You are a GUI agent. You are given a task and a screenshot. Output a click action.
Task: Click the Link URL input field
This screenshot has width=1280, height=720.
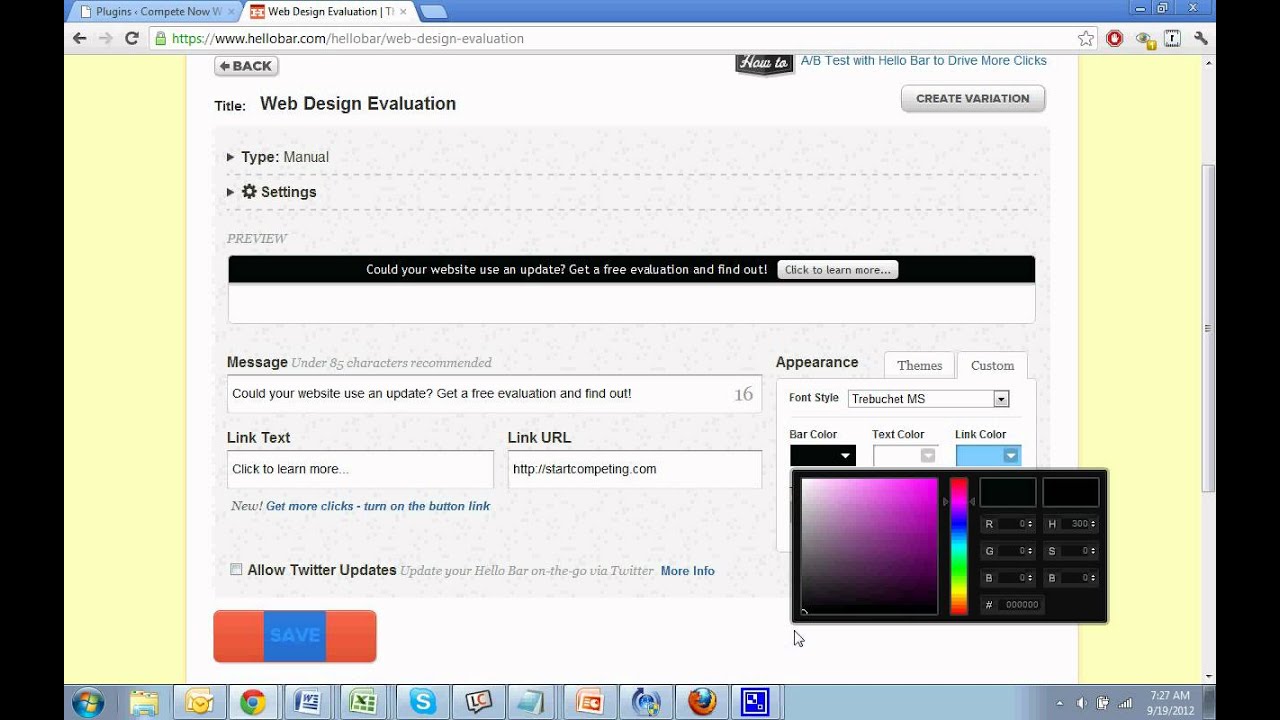(635, 469)
